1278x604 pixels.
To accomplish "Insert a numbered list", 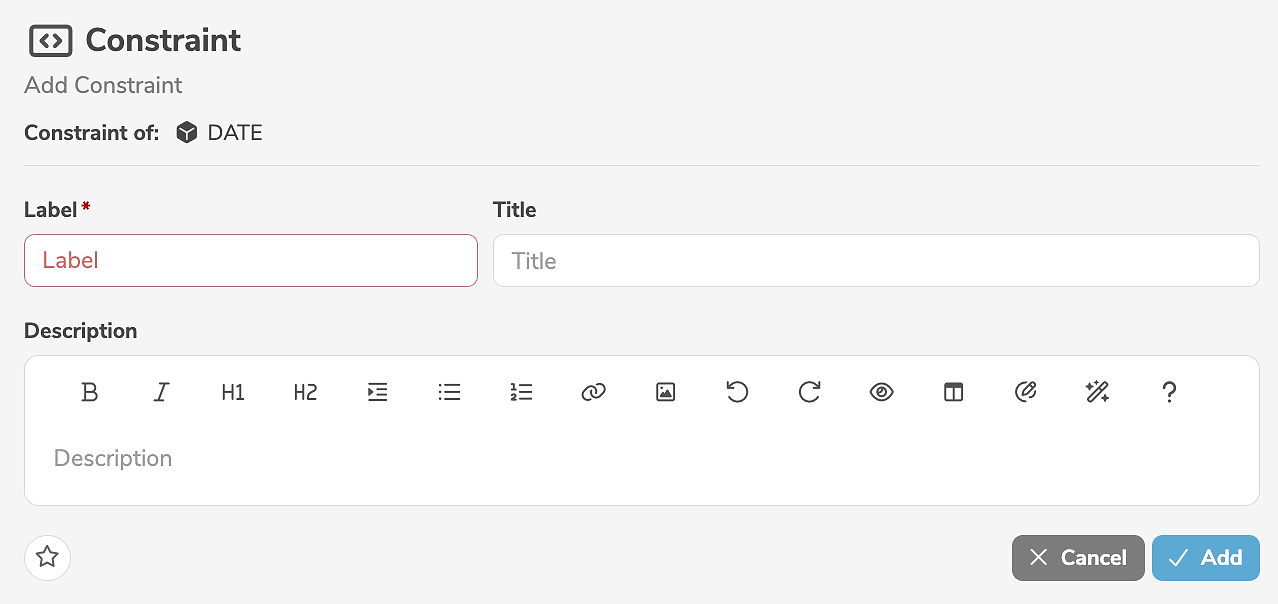I will (x=521, y=393).
